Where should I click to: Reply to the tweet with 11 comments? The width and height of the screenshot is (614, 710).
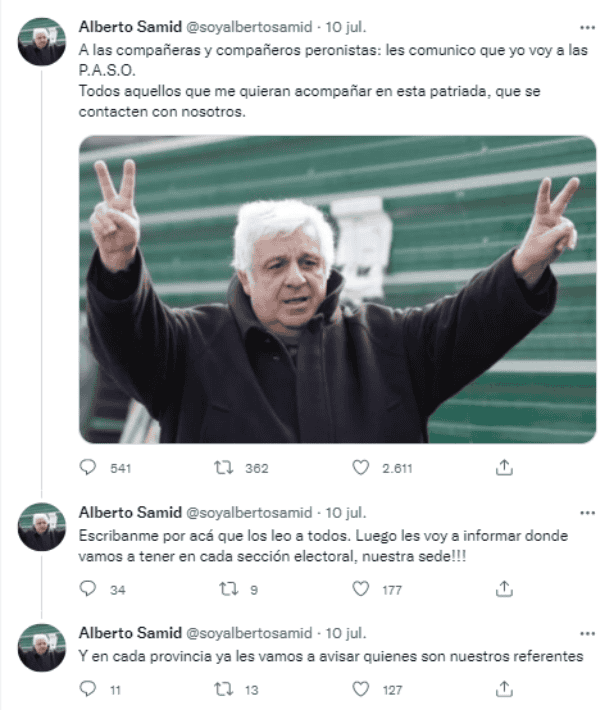88,689
